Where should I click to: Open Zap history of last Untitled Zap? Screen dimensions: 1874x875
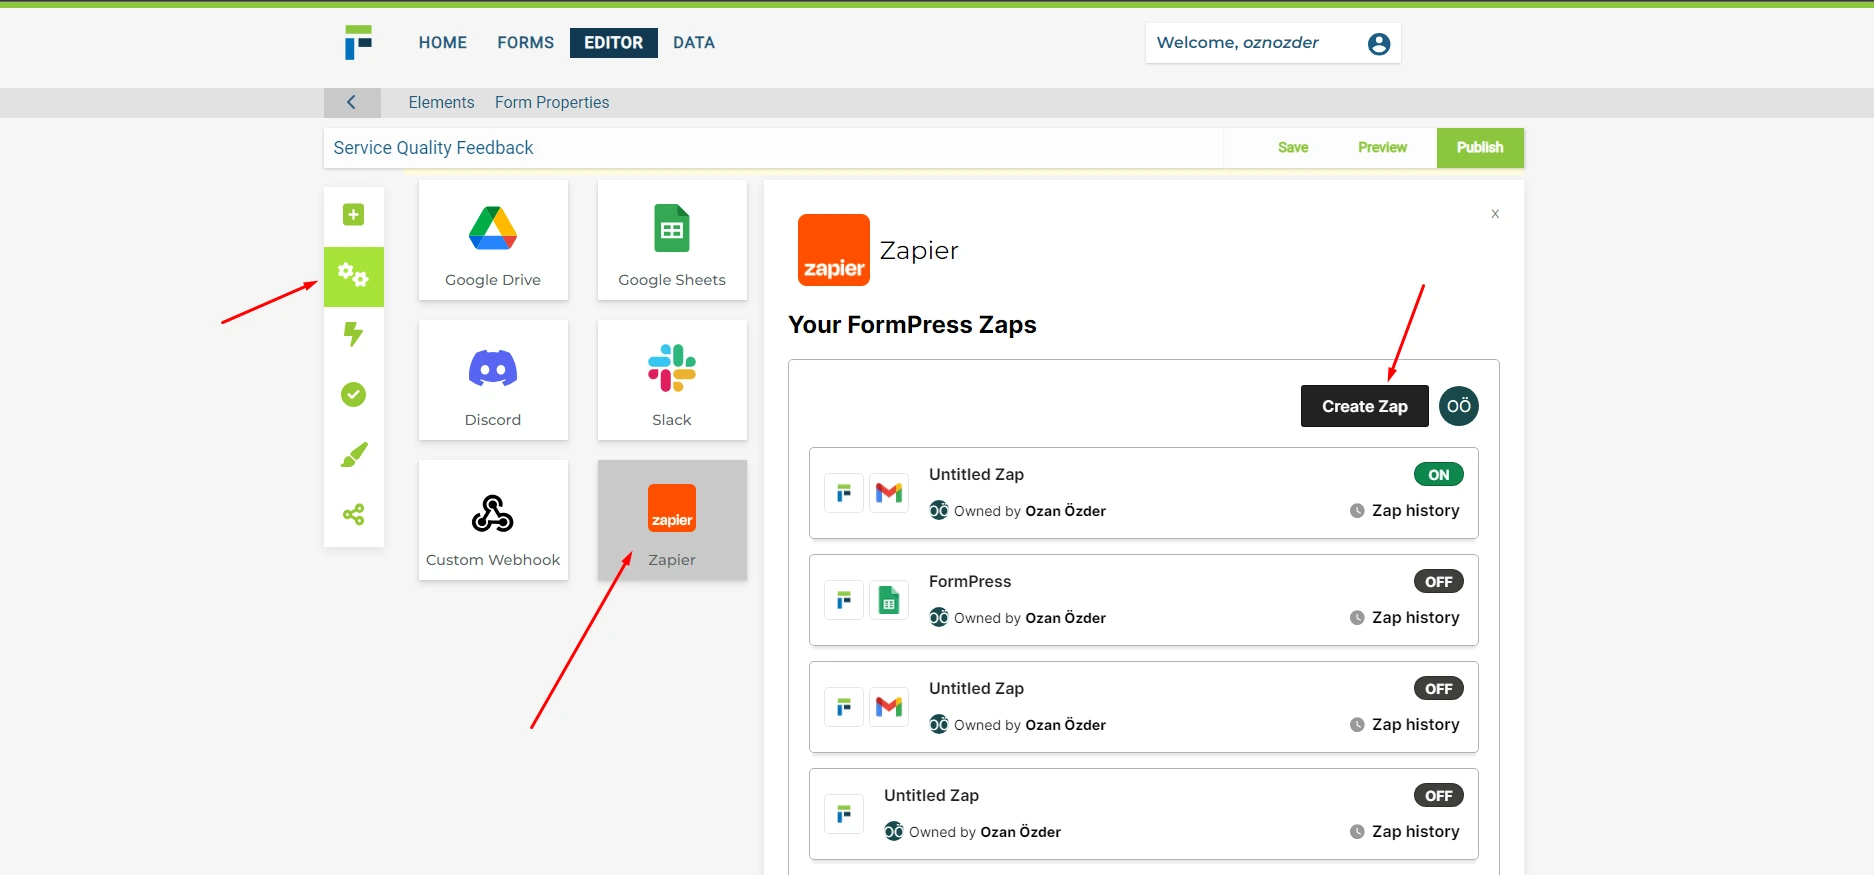pos(1405,832)
